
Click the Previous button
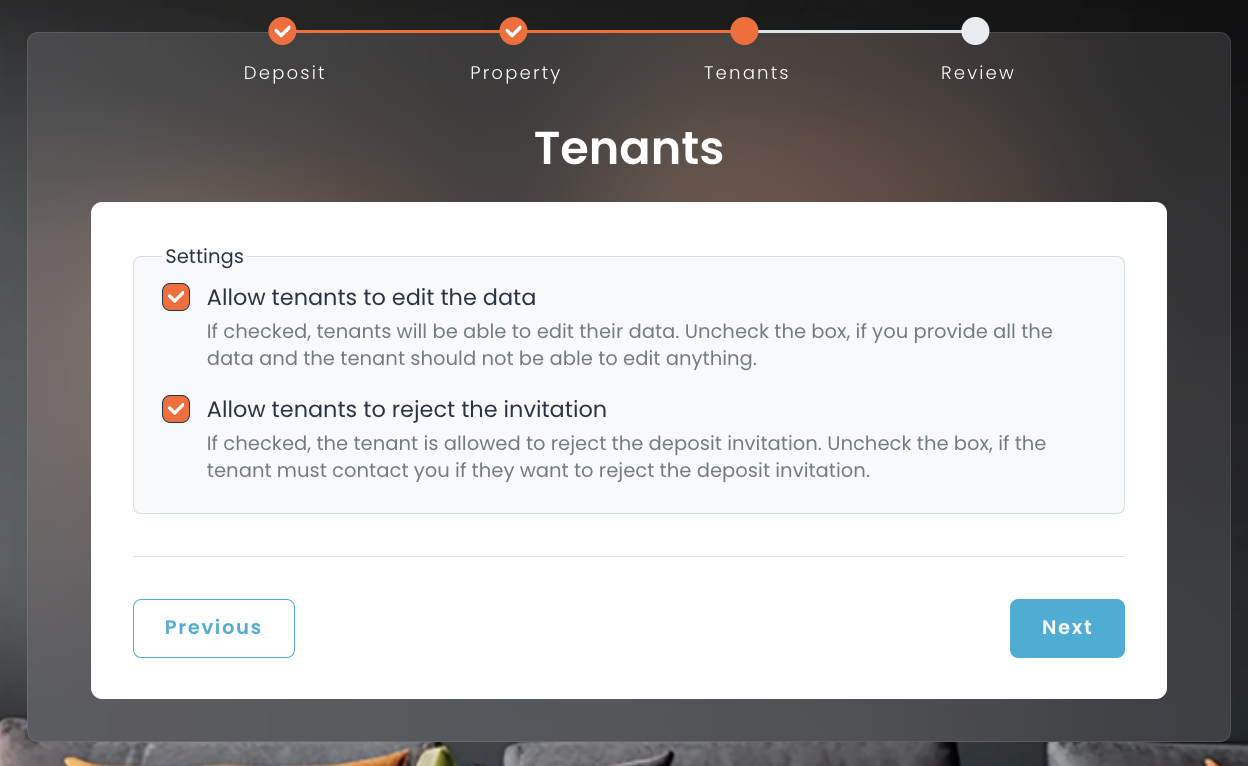point(213,628)
